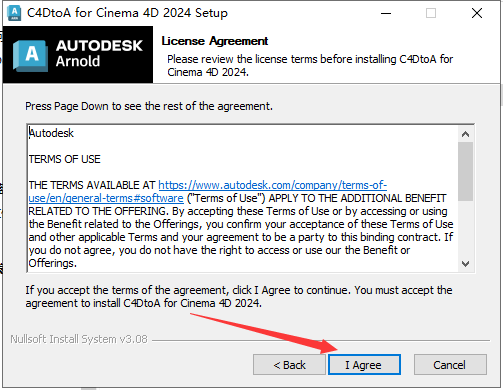Click the "C4DtoA for Cinema 4D 2024 Setup" title text

127,13
